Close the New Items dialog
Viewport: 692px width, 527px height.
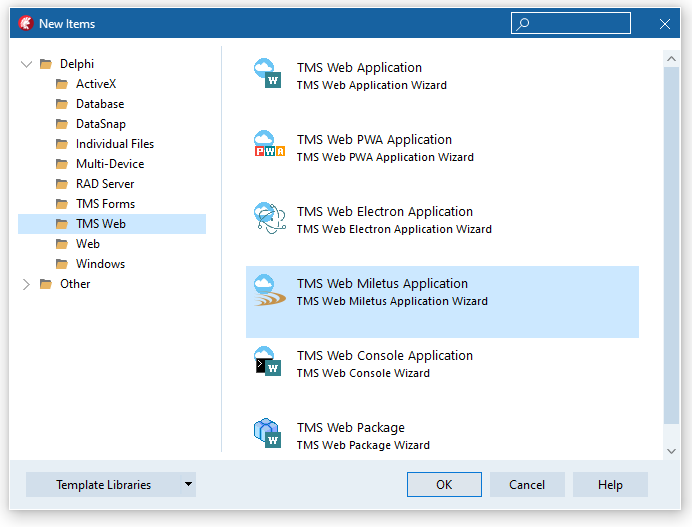pyautogui.click(x=665, y=24)
